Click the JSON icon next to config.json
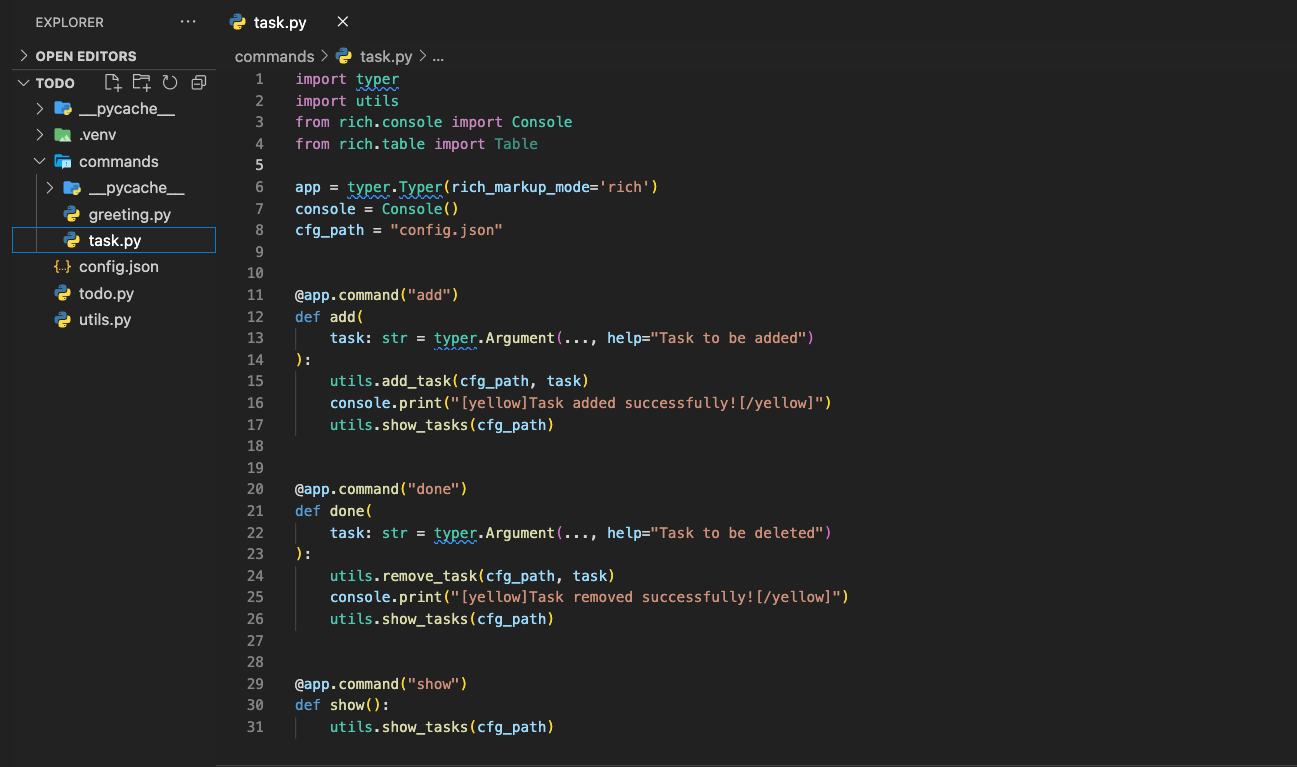1297x767 pixels. 62,266
